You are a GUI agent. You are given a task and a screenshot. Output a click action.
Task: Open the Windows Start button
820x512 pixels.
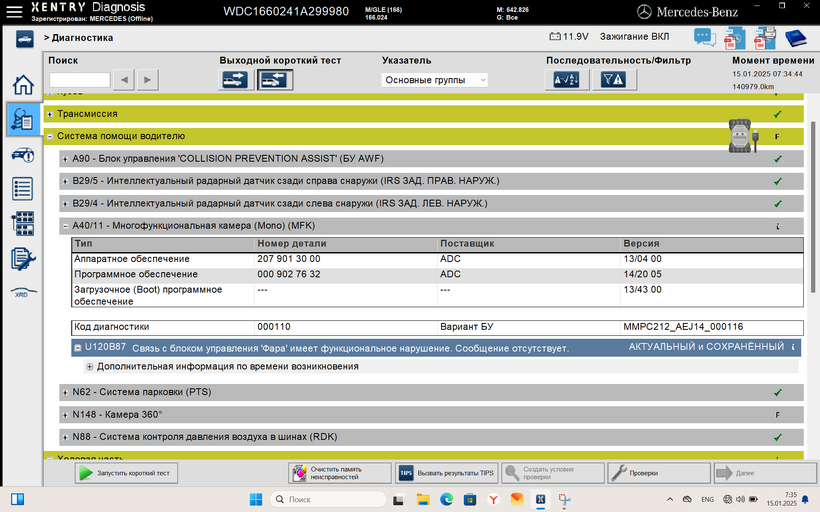[256, 499]
